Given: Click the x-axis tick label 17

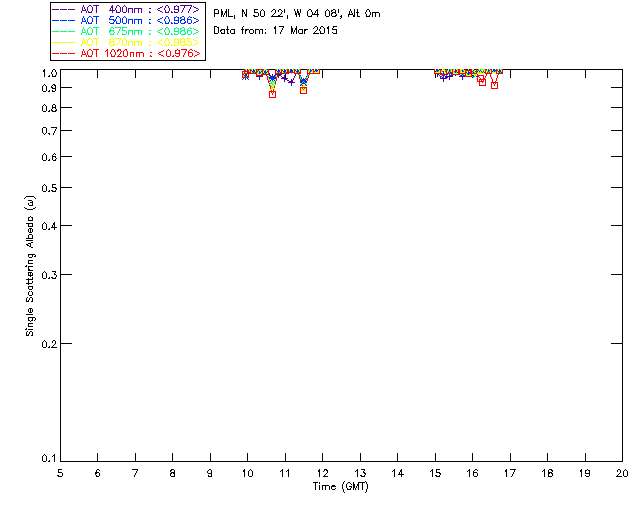Looking at the screenshot, I should pos(510,474).
